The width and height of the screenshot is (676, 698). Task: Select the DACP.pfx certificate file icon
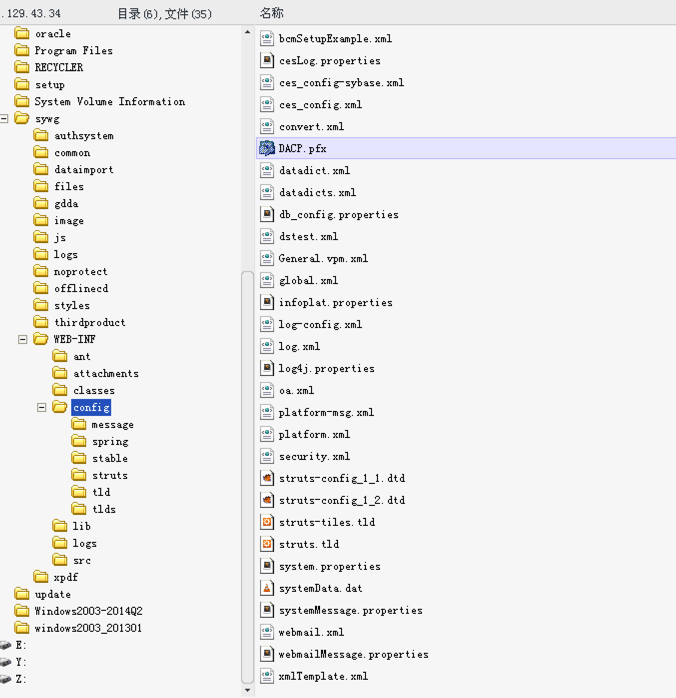pyautogui.click(x=267, y=148)
